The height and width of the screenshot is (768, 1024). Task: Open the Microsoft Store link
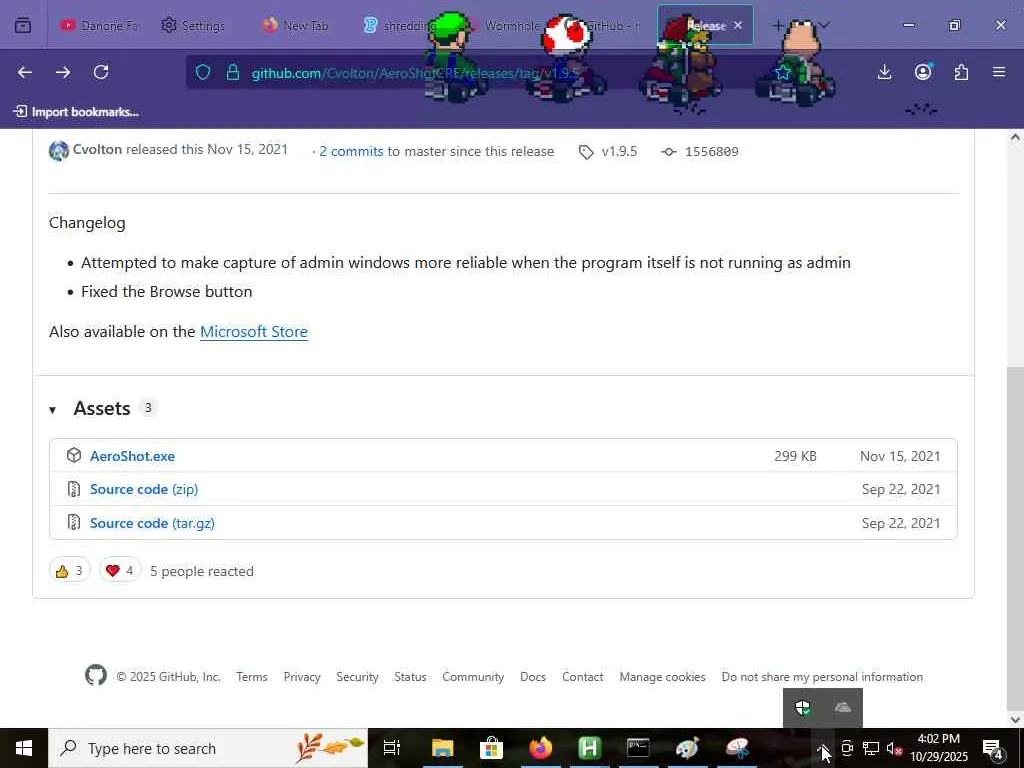point(253,332)
